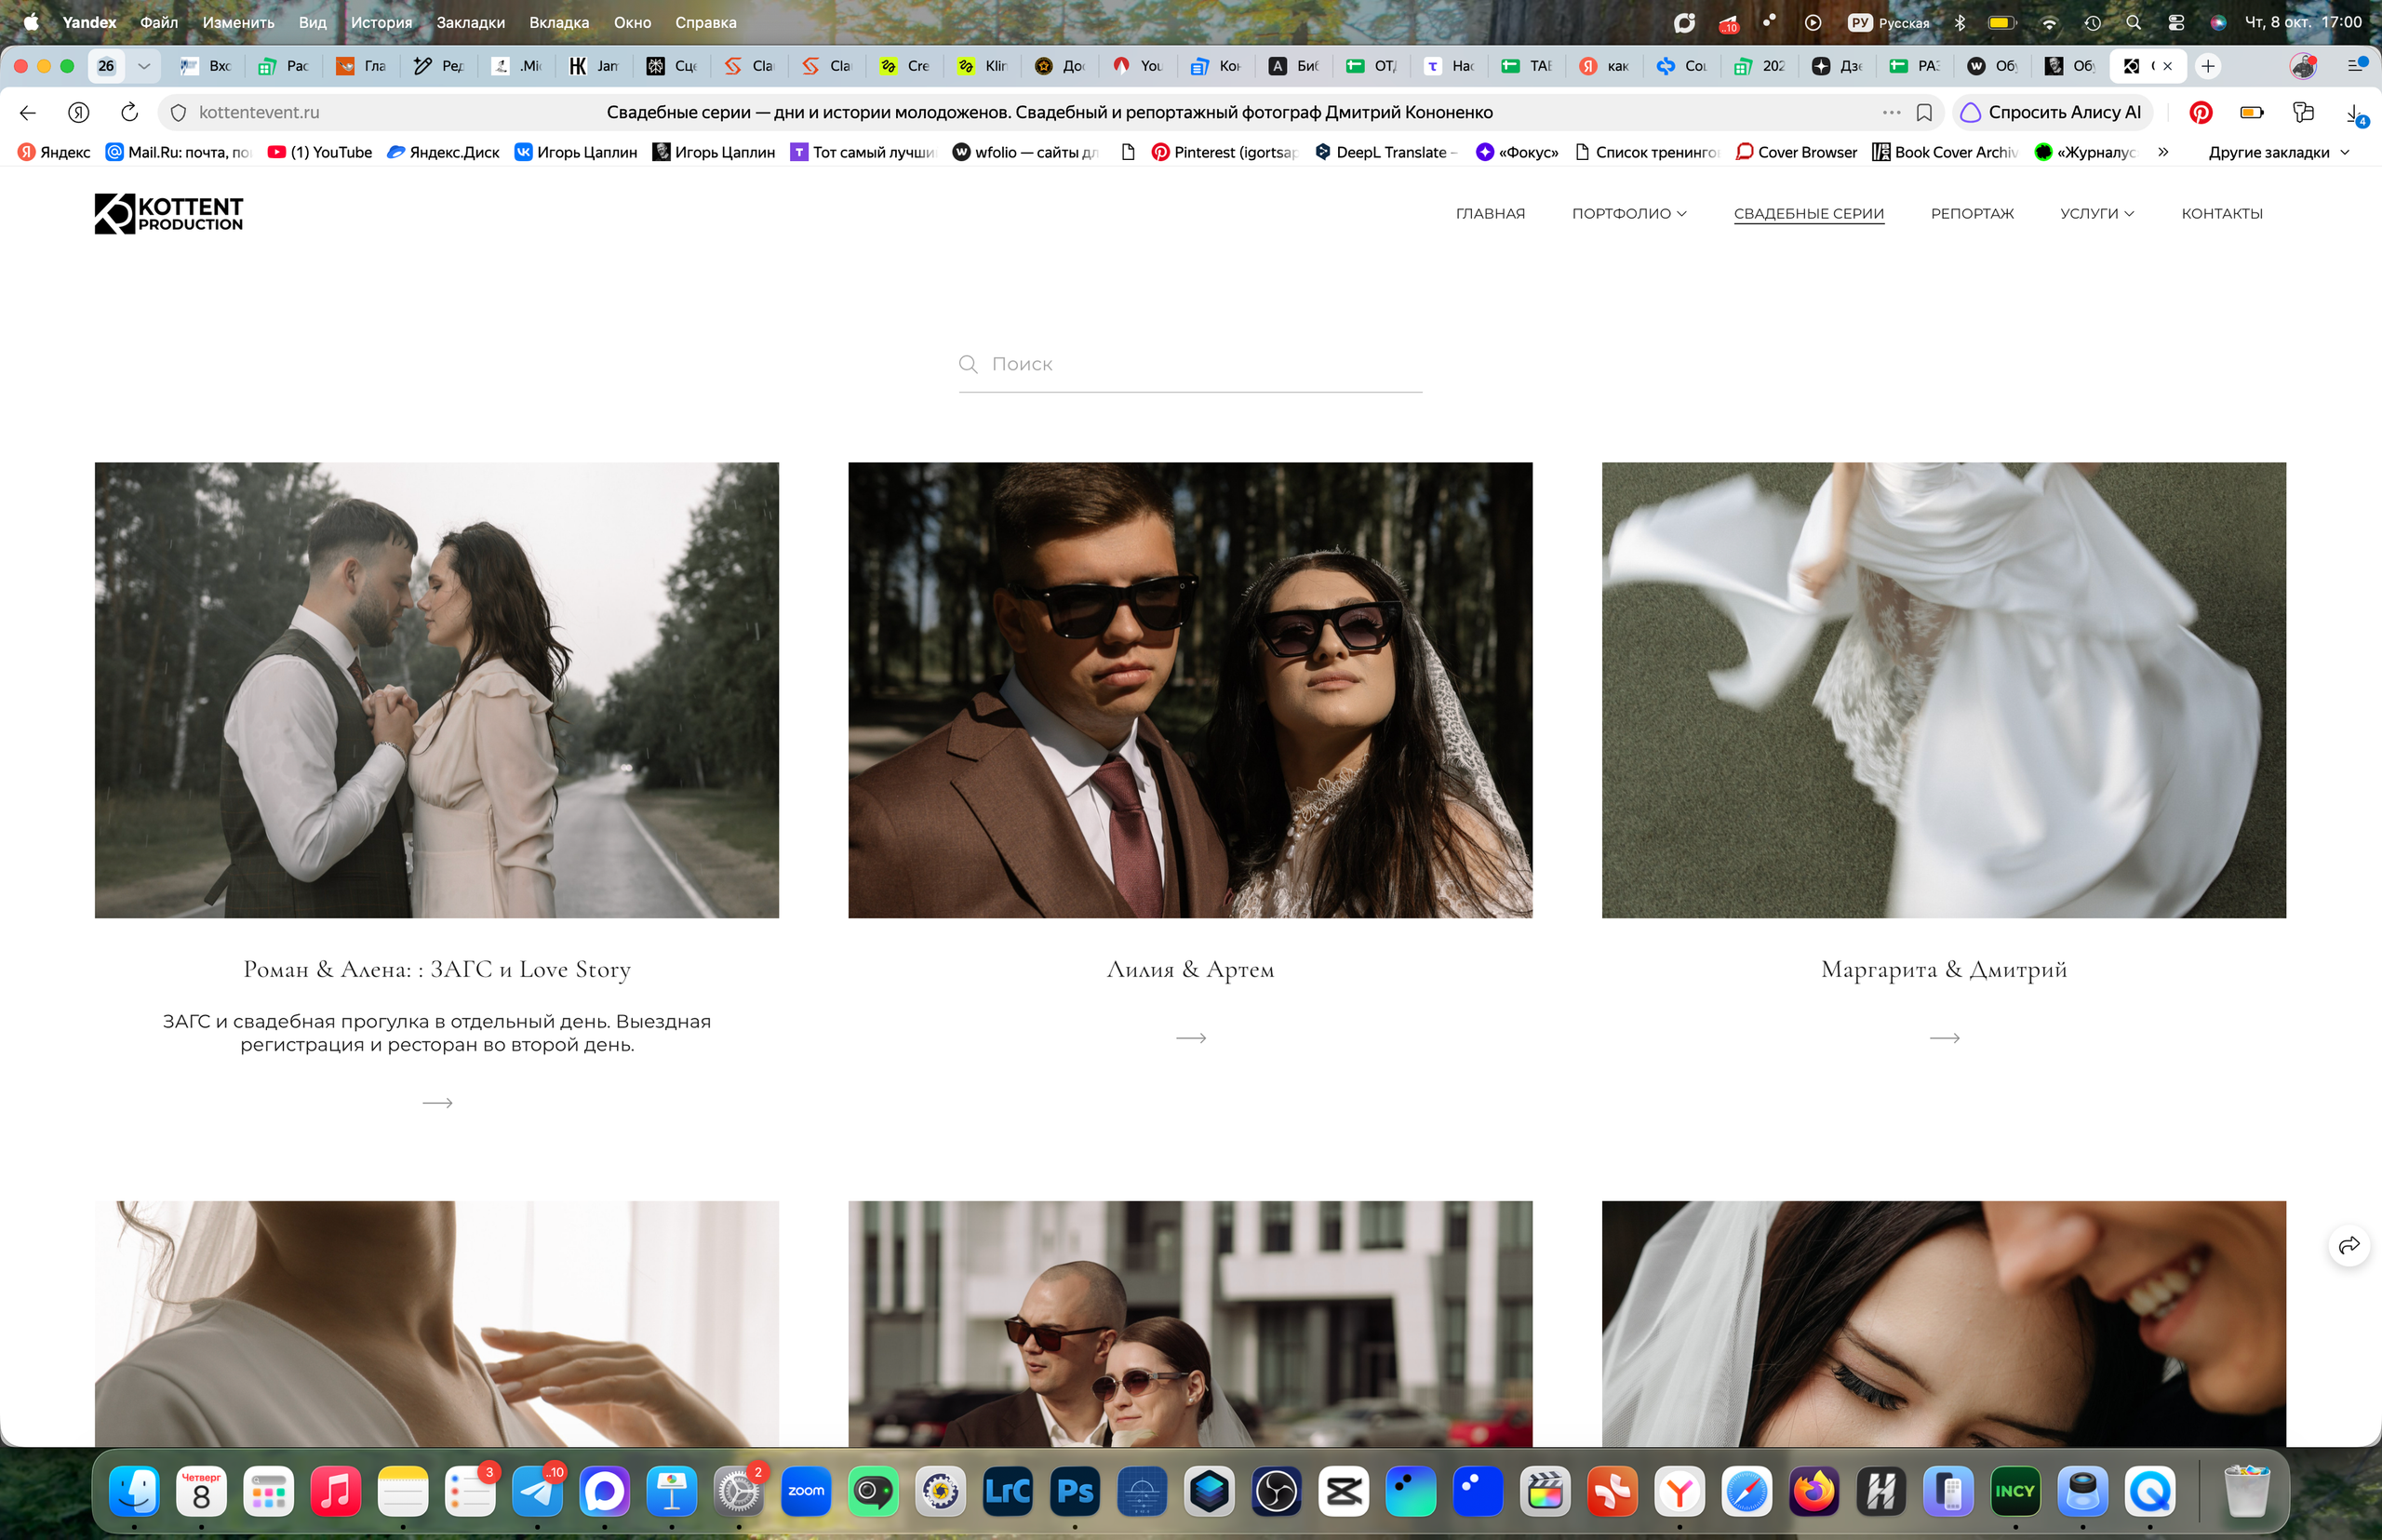
Task: Click the search magnifier icon on page
Action: (x=968, y=364)
